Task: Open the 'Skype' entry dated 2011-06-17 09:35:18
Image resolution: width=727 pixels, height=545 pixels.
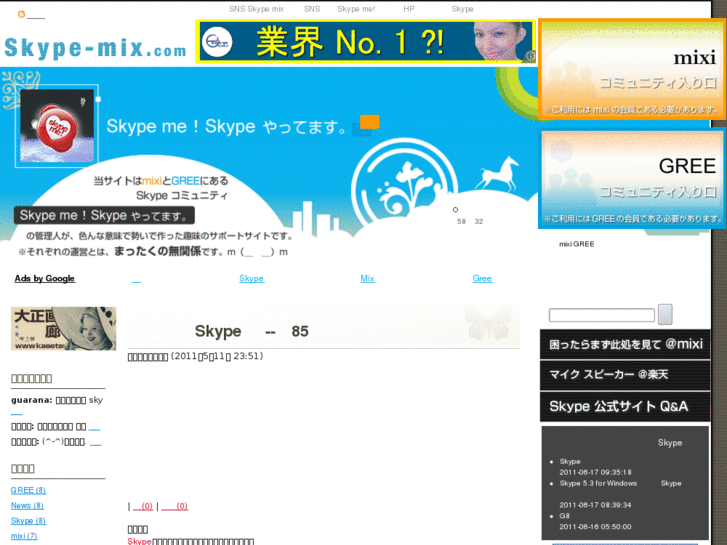Action: pyautogui.click(x=570, y=462)
